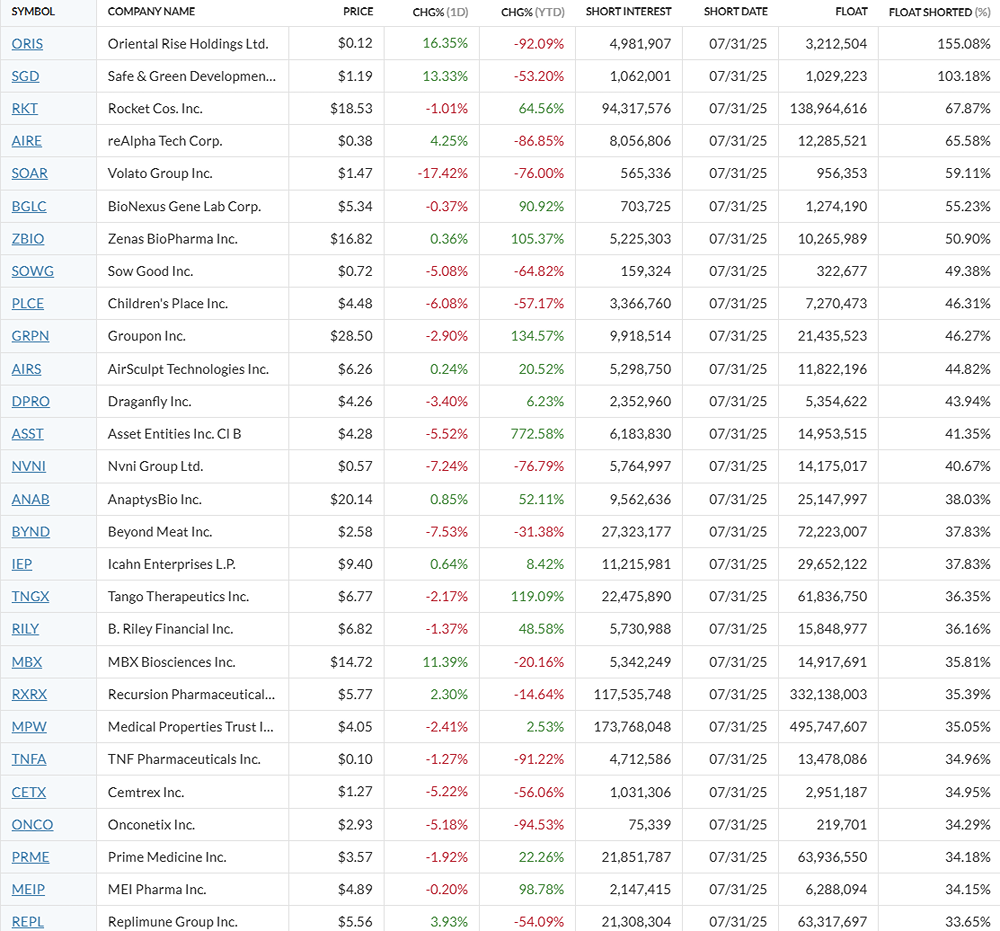This screenshot has width=1000, height=931.
Task: Open the MEIP ticker link
Action: [28, 890]
